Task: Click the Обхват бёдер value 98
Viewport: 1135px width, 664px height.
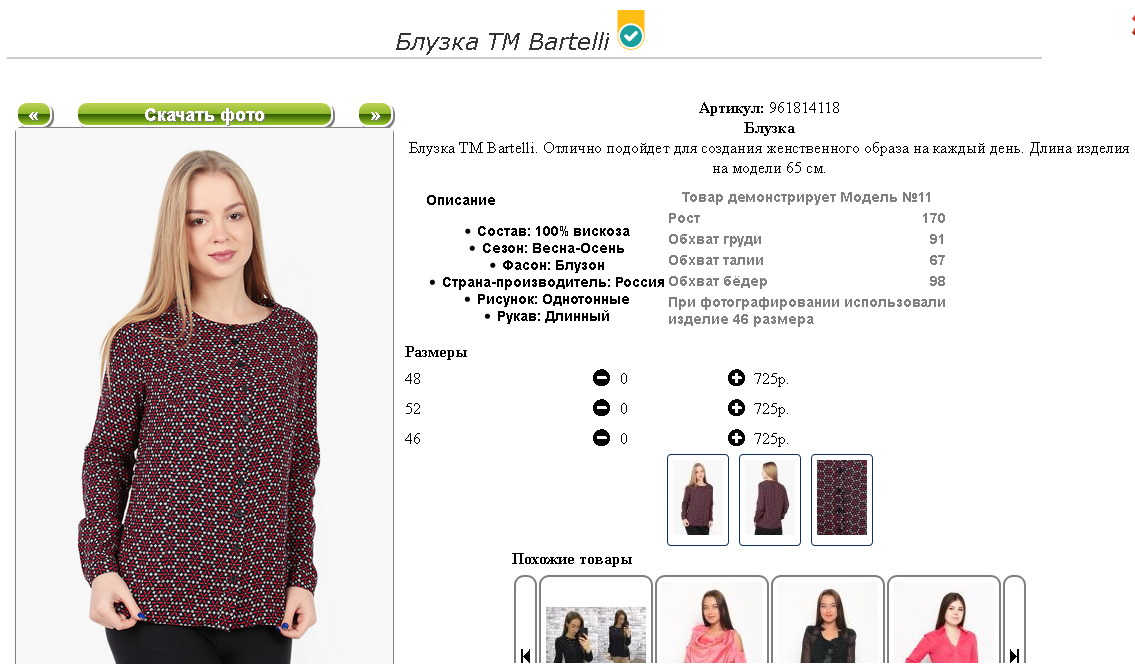Action: [x=937, y=281]
